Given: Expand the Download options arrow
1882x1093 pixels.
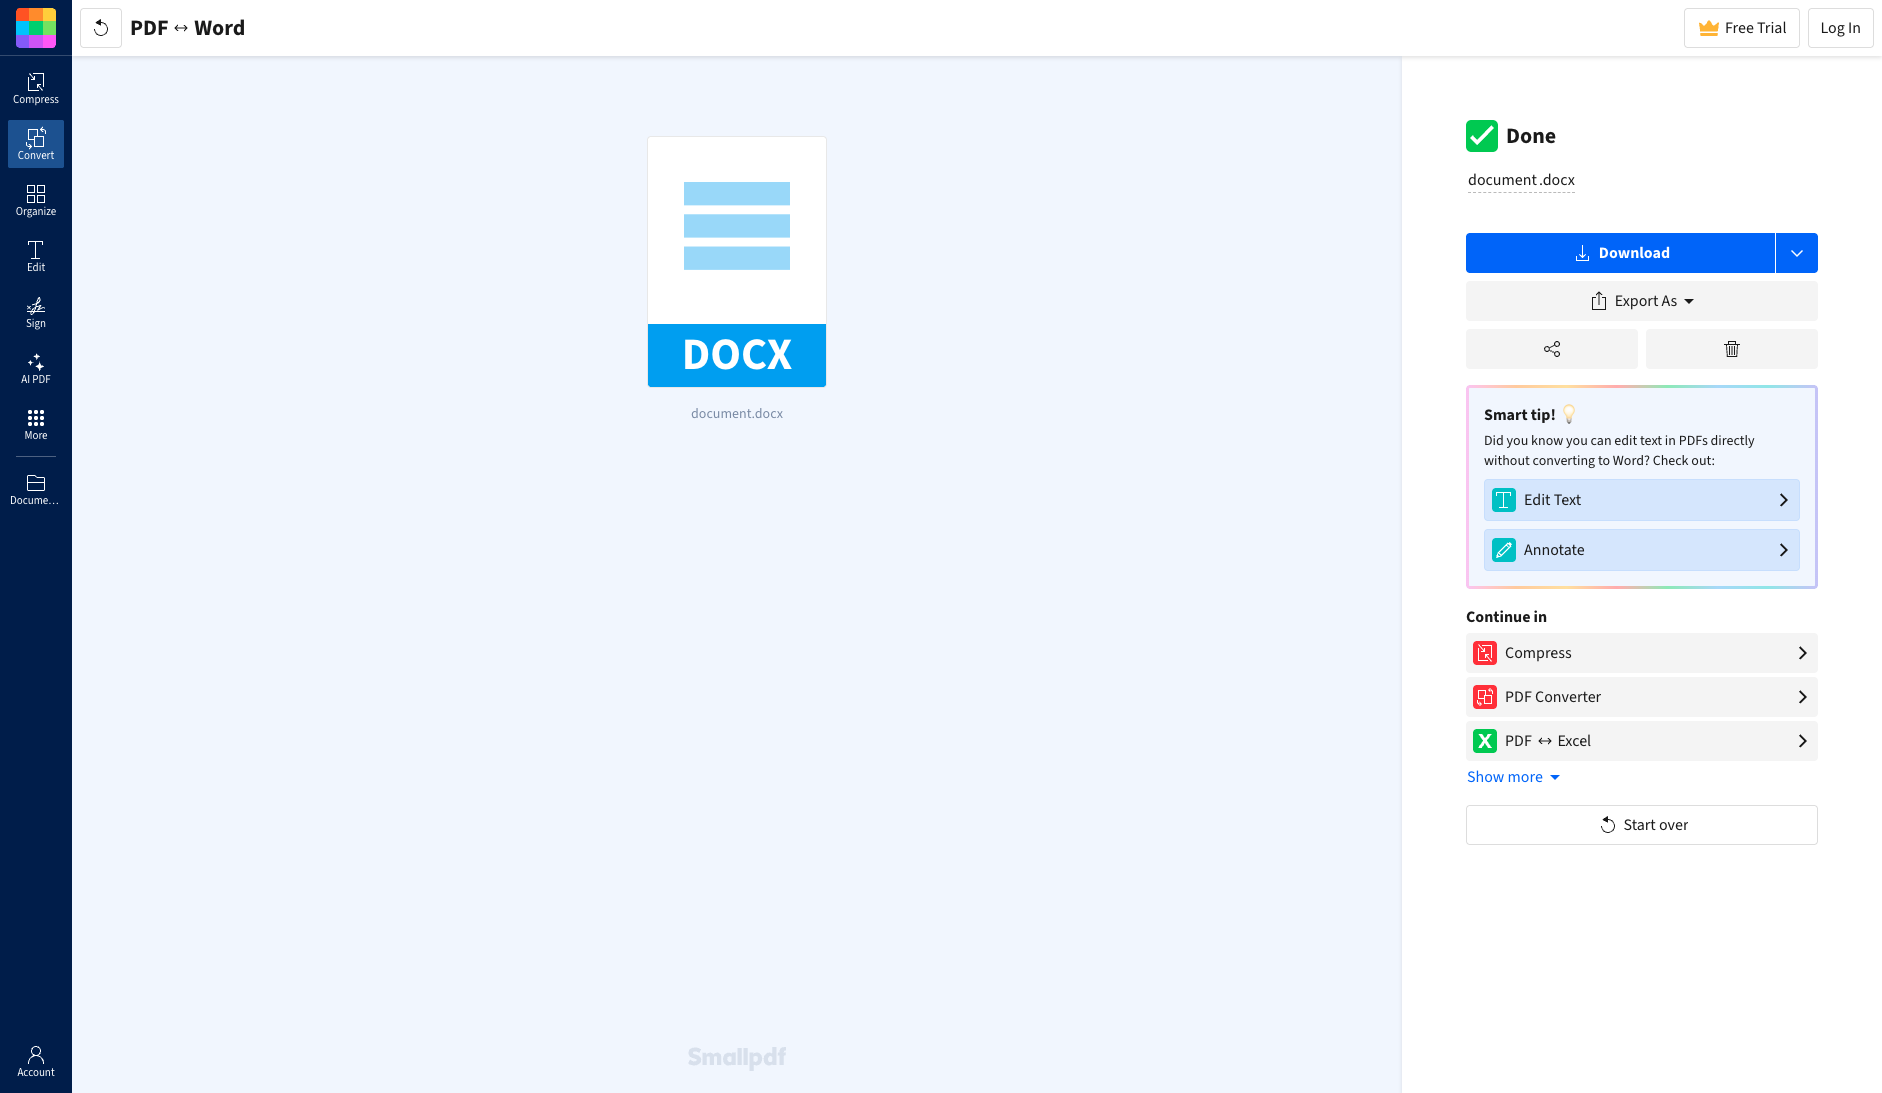Looking at the screenshot, I should (x=1797, y=253).
